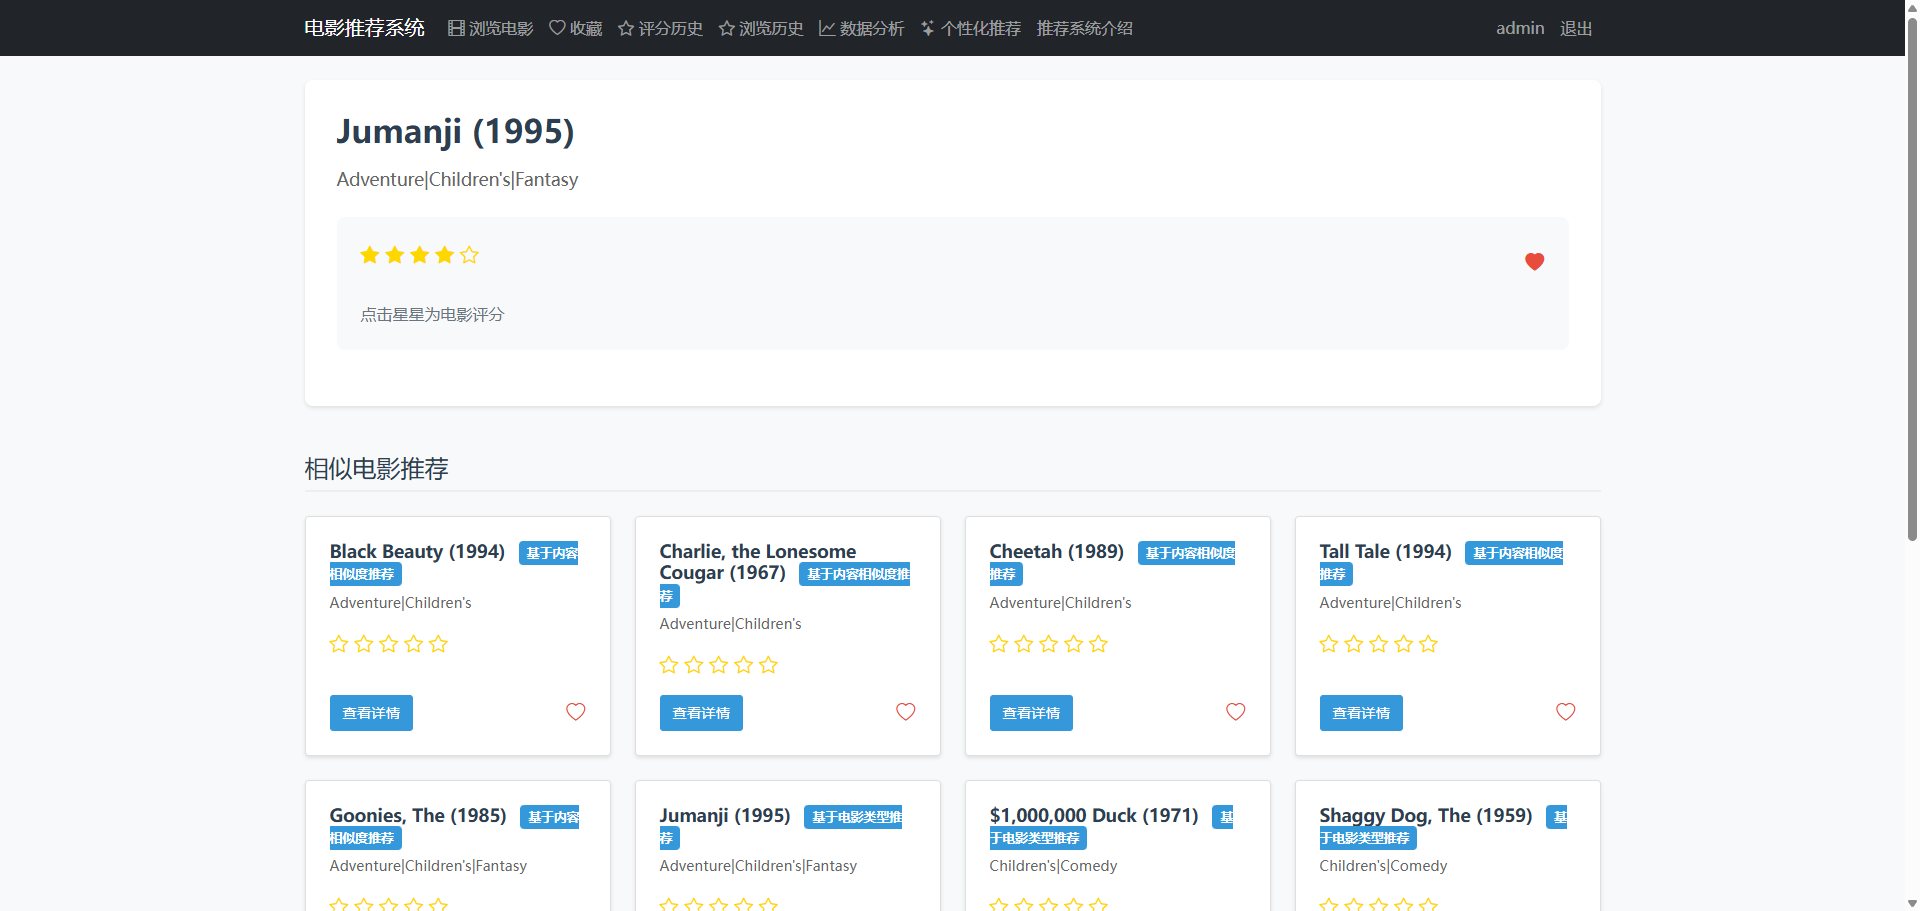Viewport: 1920px width, 911px height.
Task: Give Charlie, the Lonesome Cougar two stars
Action: [694, 665]
